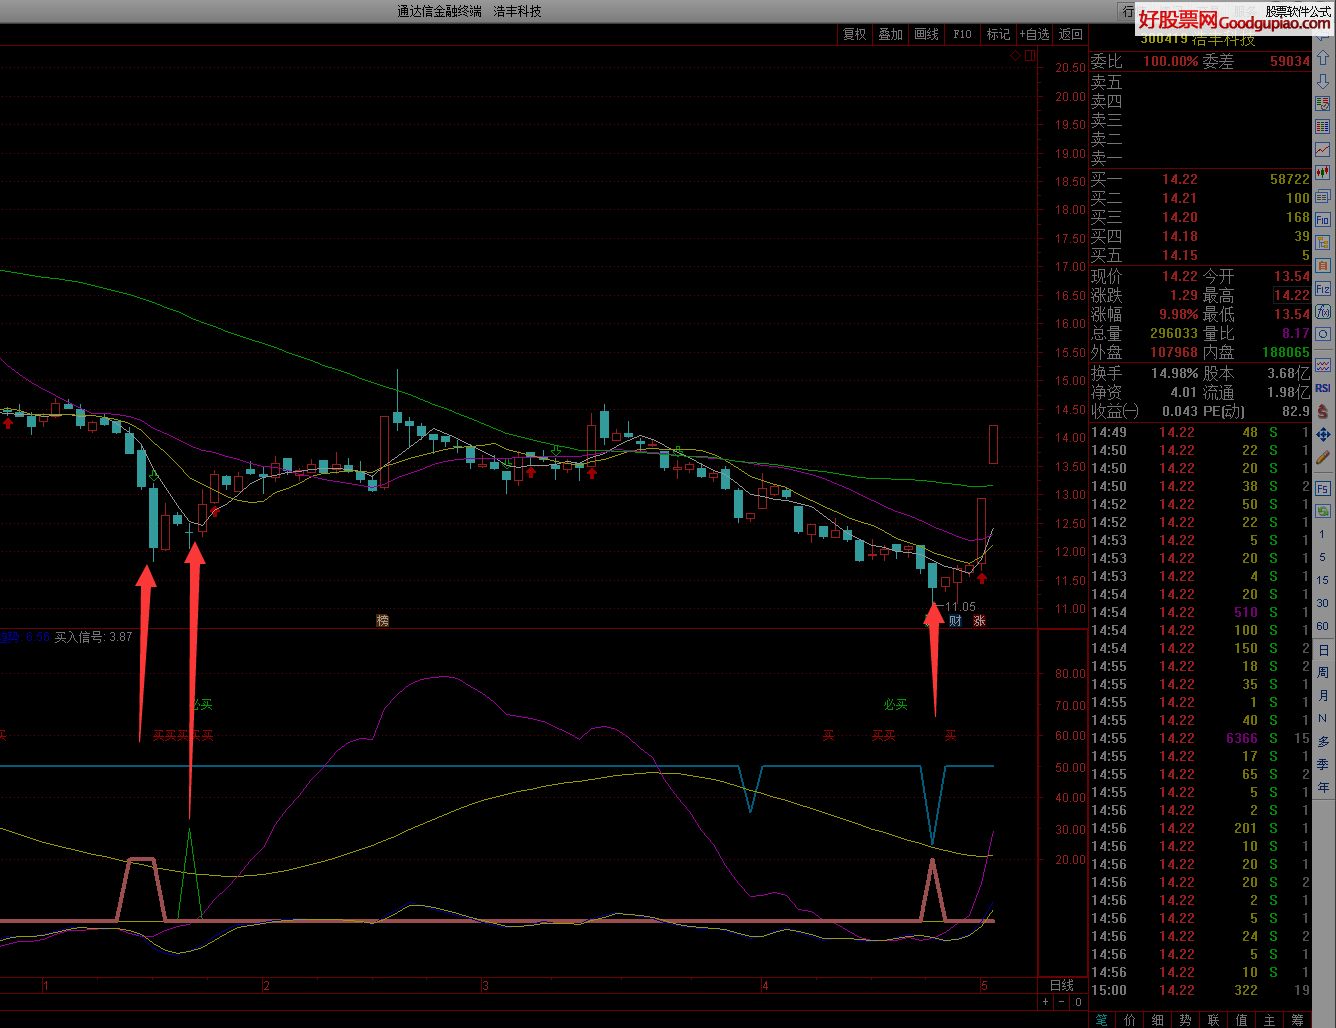The height and width of the screenshot is (1028, 1336).
Task: Select the 季 quarterly period
Action: (1323, 765)
